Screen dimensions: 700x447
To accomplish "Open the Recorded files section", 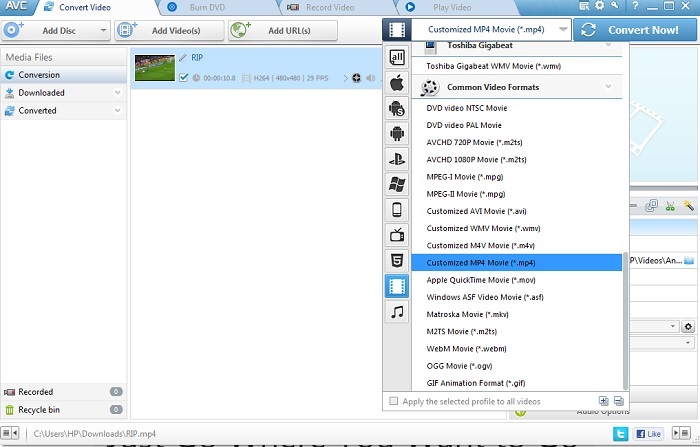I will [x=64, y=392].
